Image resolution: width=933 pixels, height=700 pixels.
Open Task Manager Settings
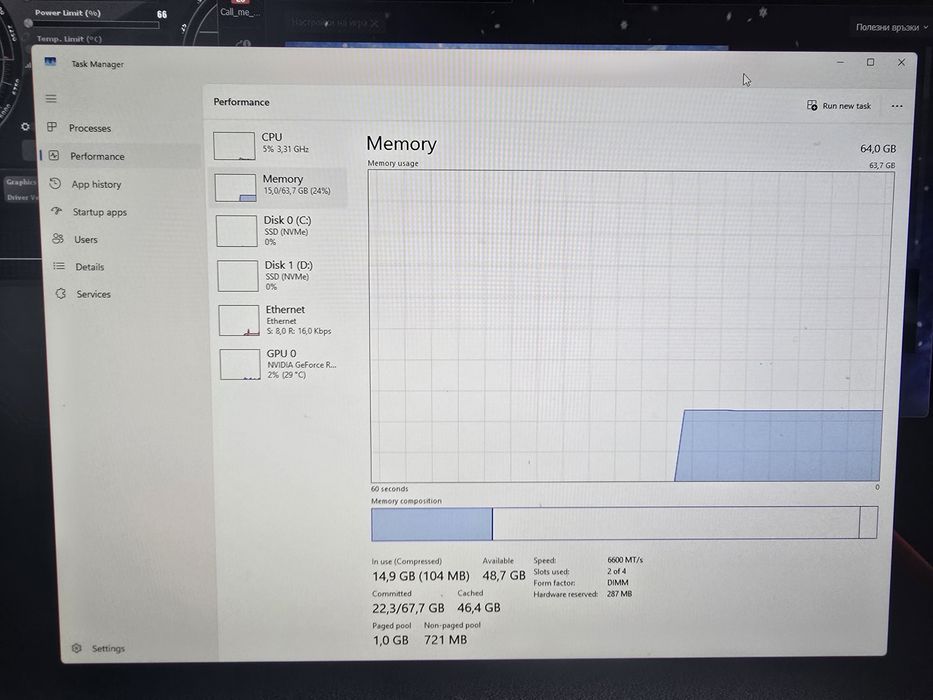coord(108,648)
